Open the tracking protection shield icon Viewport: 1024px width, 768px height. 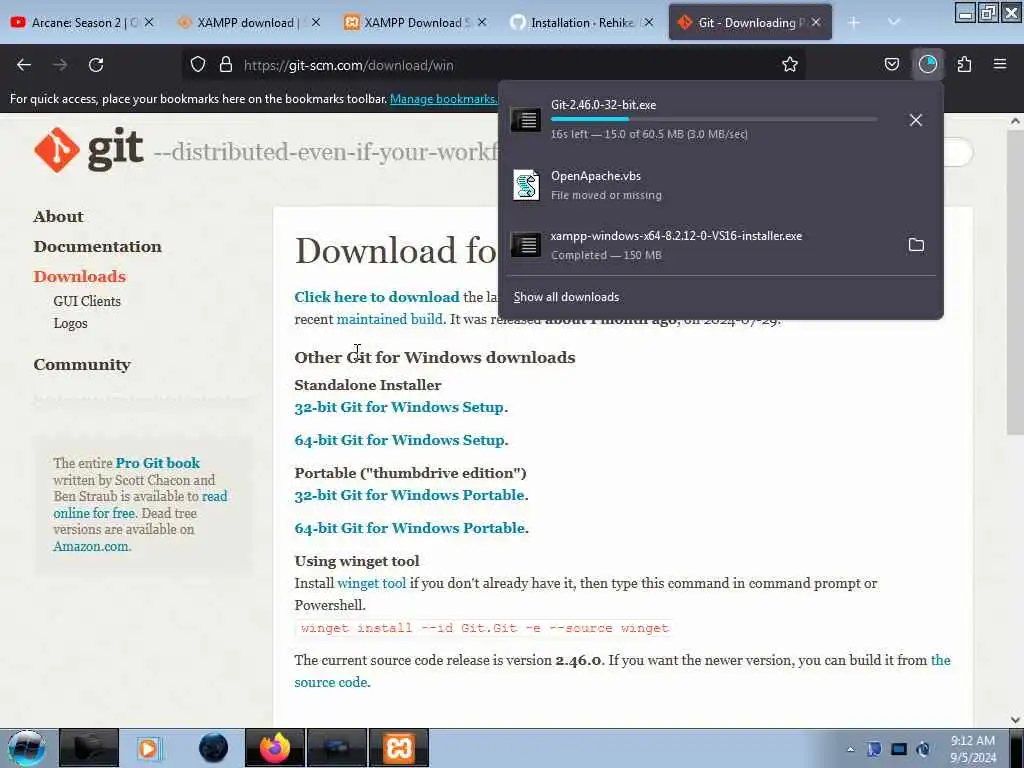point(198,65)
